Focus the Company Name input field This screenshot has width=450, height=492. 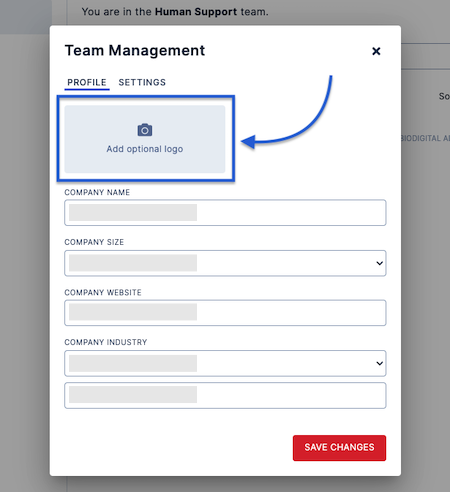[225, 213]
